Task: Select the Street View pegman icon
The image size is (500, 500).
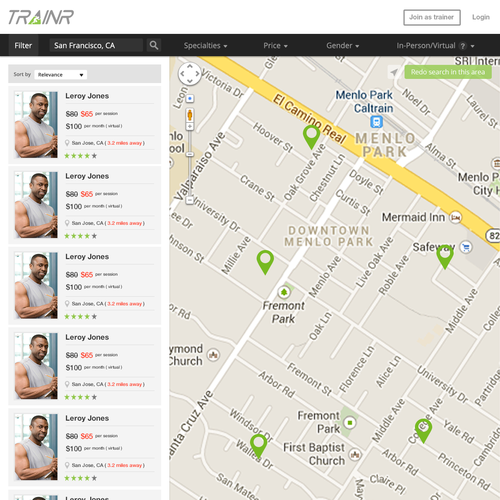Action: [190, 115]
